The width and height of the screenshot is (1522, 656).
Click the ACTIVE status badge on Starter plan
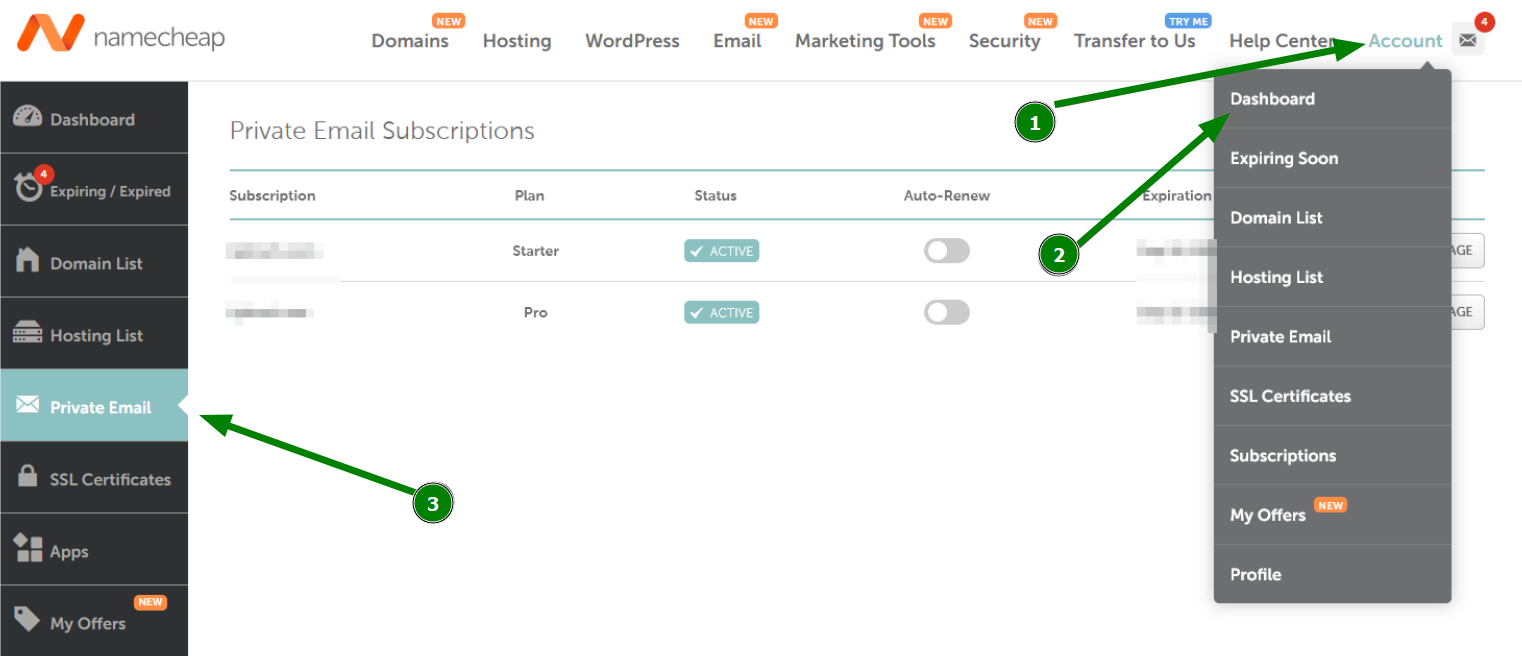click(x=721, y=250)
